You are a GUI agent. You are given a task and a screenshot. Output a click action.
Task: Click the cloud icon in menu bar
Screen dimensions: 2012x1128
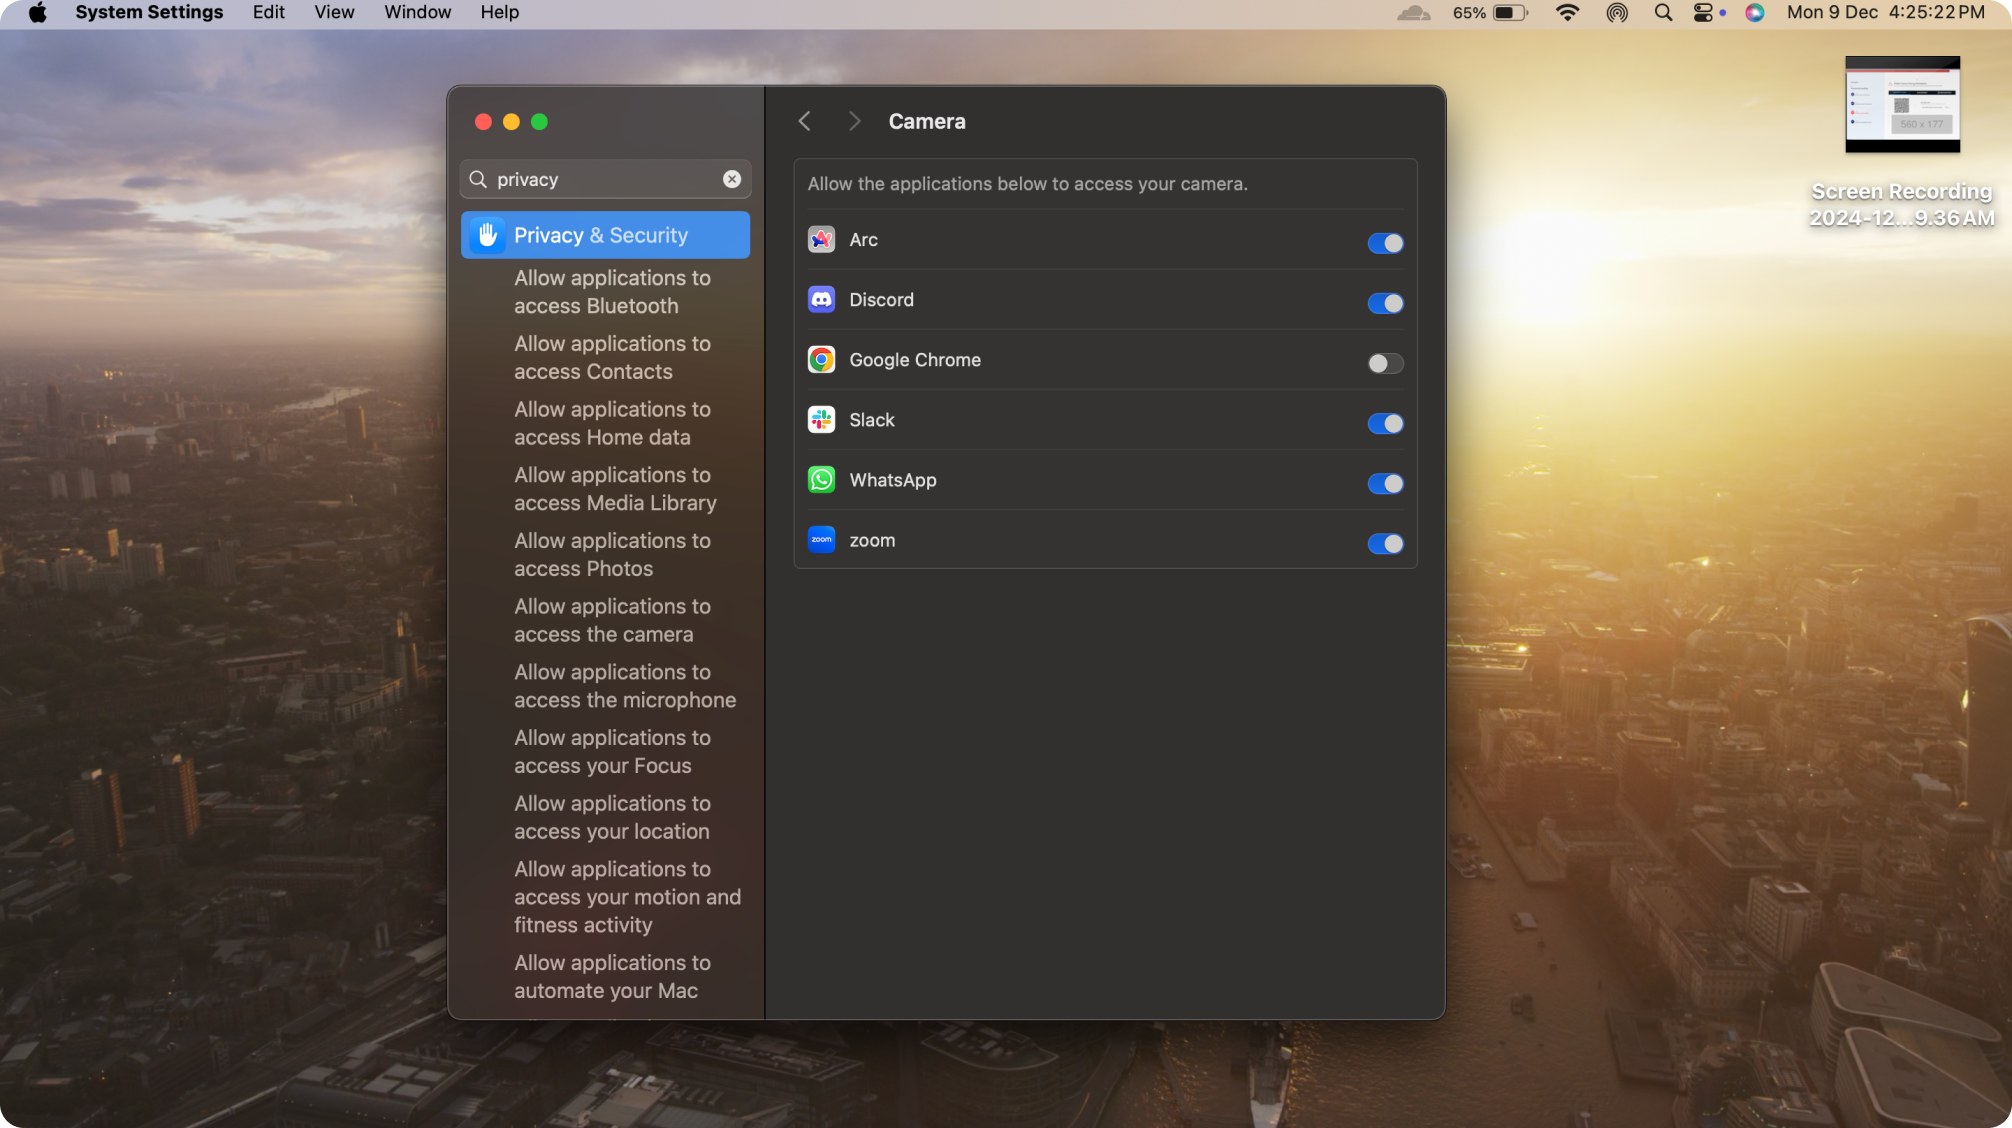tap(1413, 13)
